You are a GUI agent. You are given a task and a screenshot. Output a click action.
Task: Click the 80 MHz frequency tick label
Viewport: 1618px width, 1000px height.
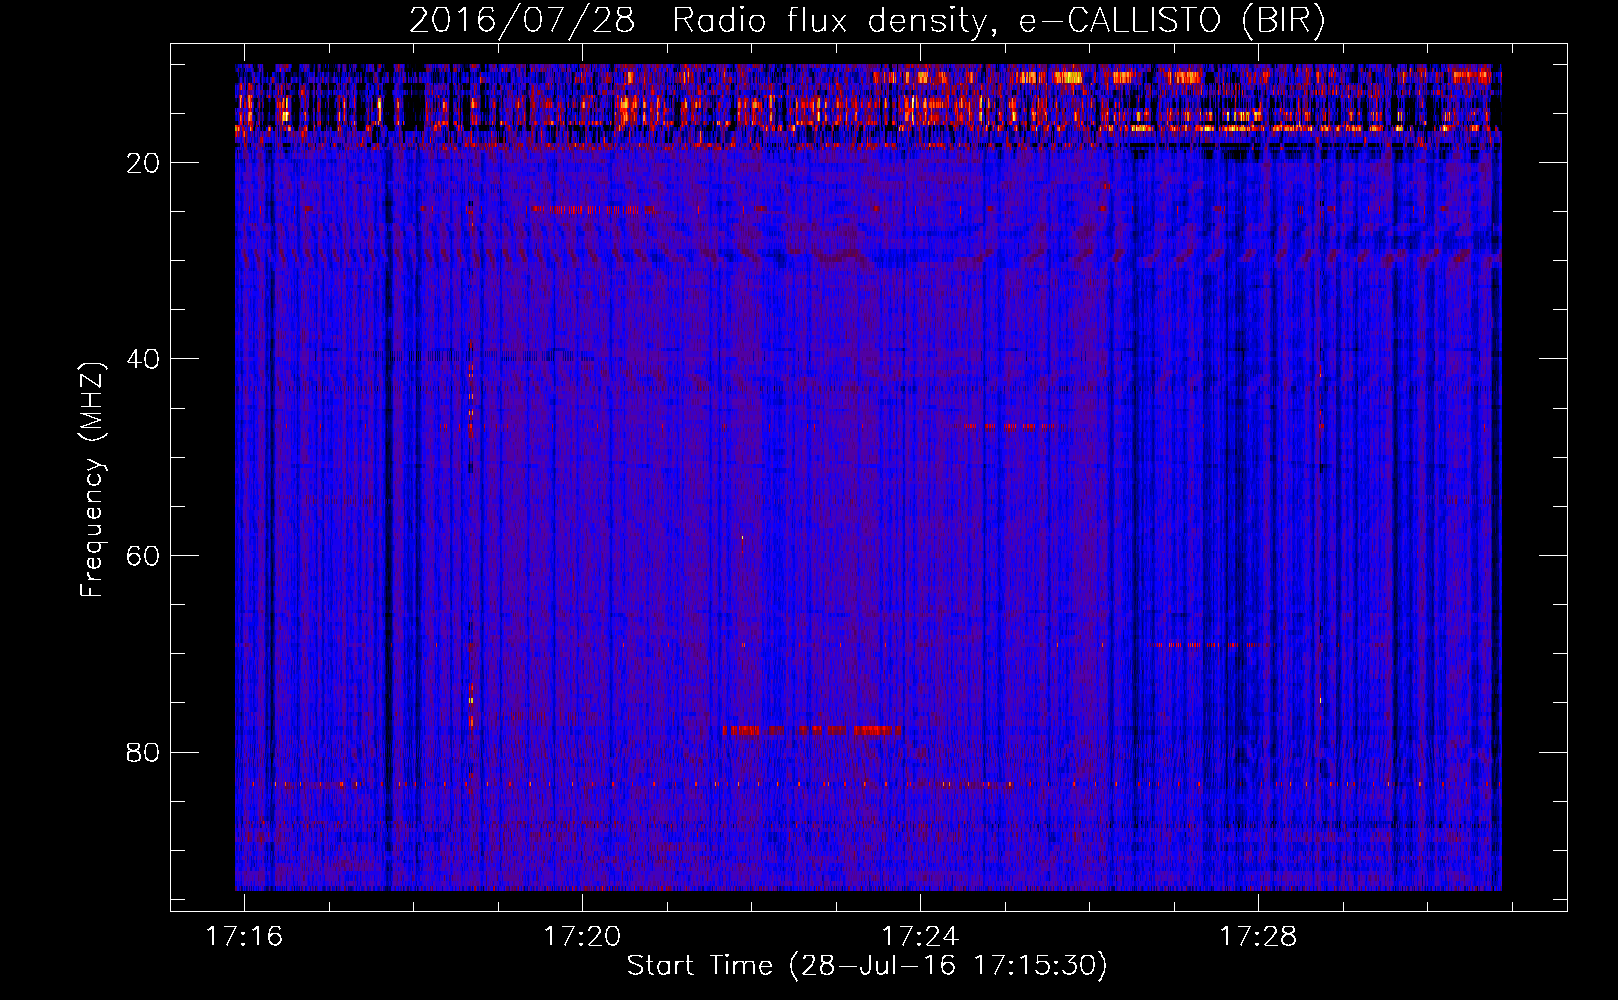[143, 752]
